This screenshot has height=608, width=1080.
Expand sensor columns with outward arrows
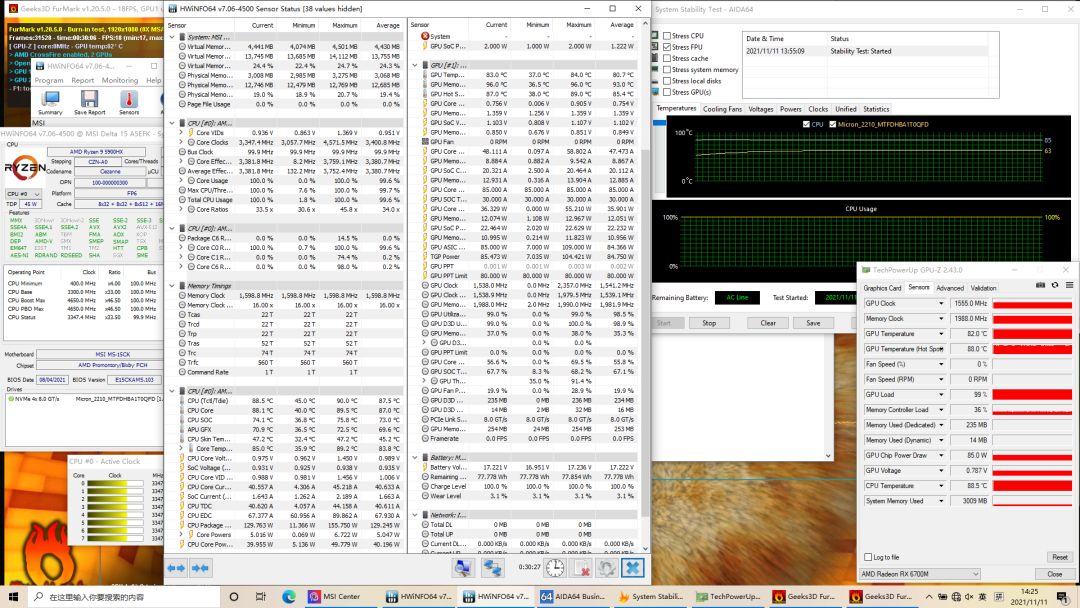176,568
